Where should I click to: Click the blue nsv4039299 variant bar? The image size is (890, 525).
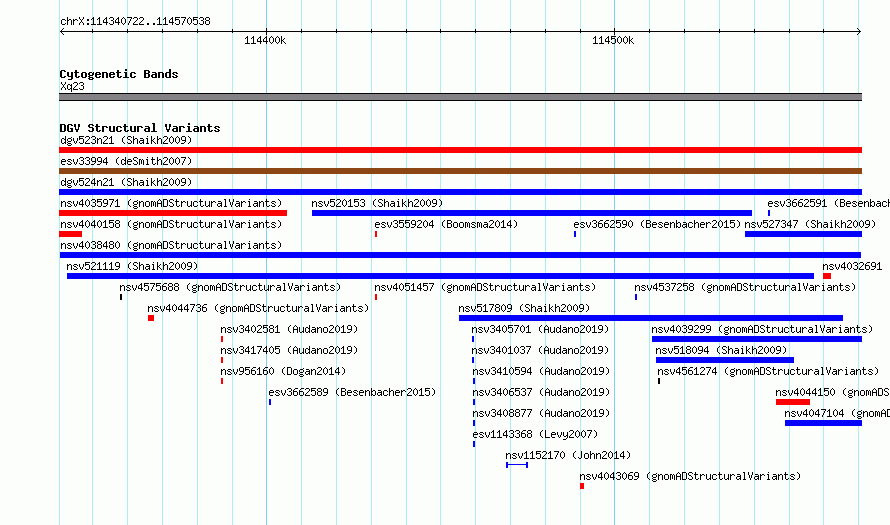point(757,339)
